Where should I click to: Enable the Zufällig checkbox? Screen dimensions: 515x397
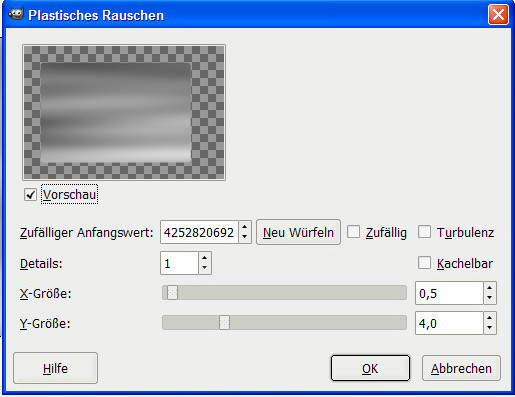click(x=353, y=232)
